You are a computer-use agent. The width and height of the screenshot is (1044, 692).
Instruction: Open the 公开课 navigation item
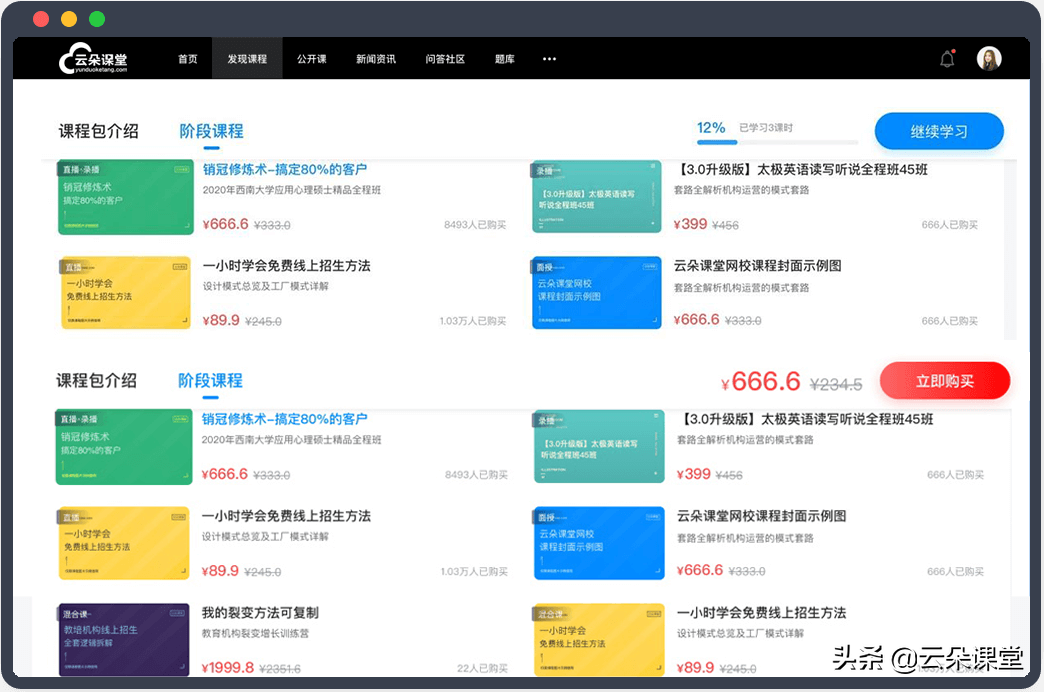point(311,58)
